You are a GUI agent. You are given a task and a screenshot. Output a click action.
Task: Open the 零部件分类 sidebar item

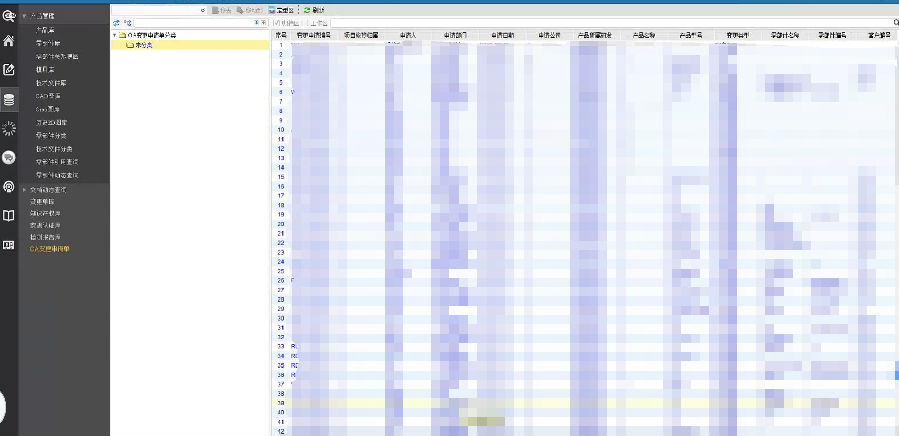pyautogui.click(x=51, y=135)
